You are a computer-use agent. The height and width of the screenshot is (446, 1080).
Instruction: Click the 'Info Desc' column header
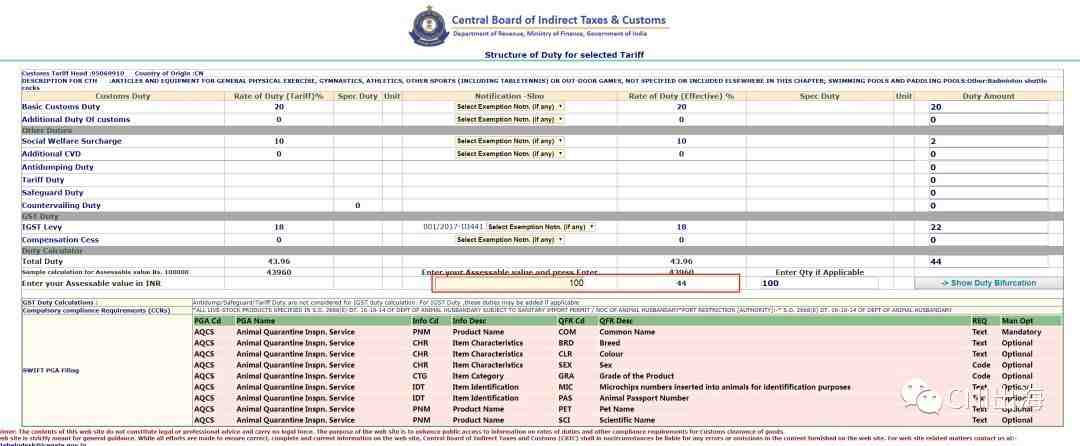(x=469, y=321)
